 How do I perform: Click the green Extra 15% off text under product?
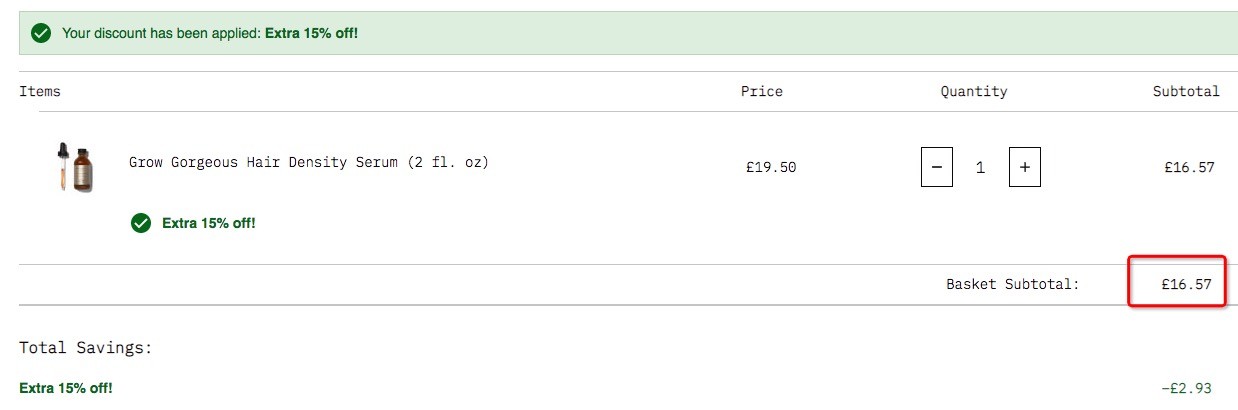coord(209,223)
